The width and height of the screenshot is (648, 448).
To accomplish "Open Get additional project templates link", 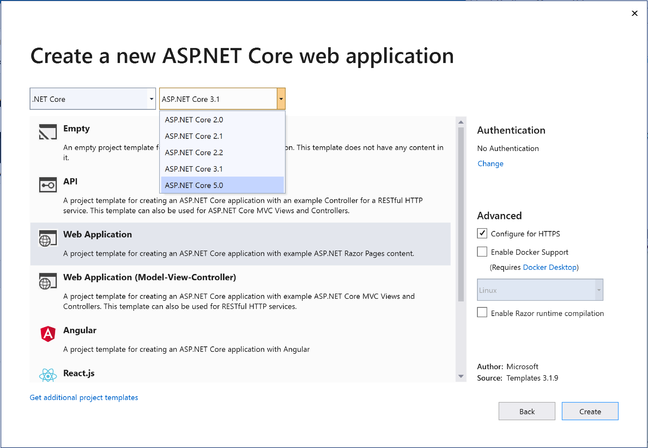I will [83, 397].
